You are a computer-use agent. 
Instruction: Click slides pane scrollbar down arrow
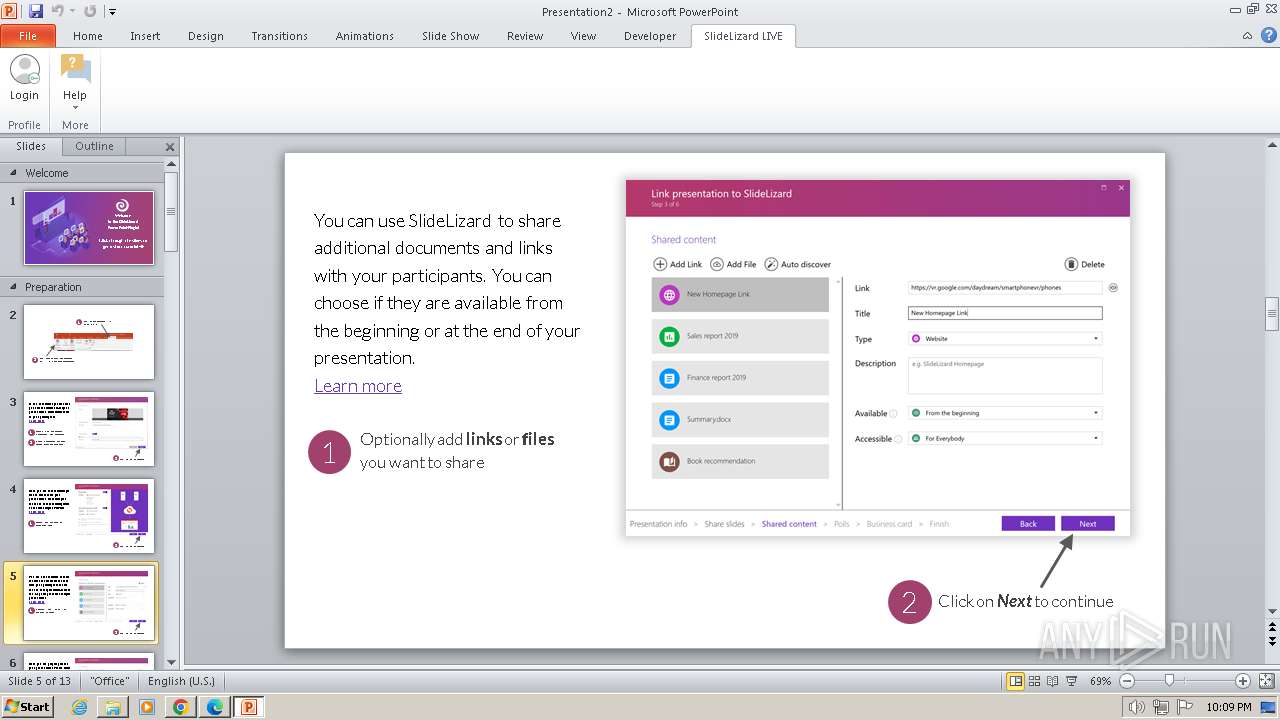(171, 662)
